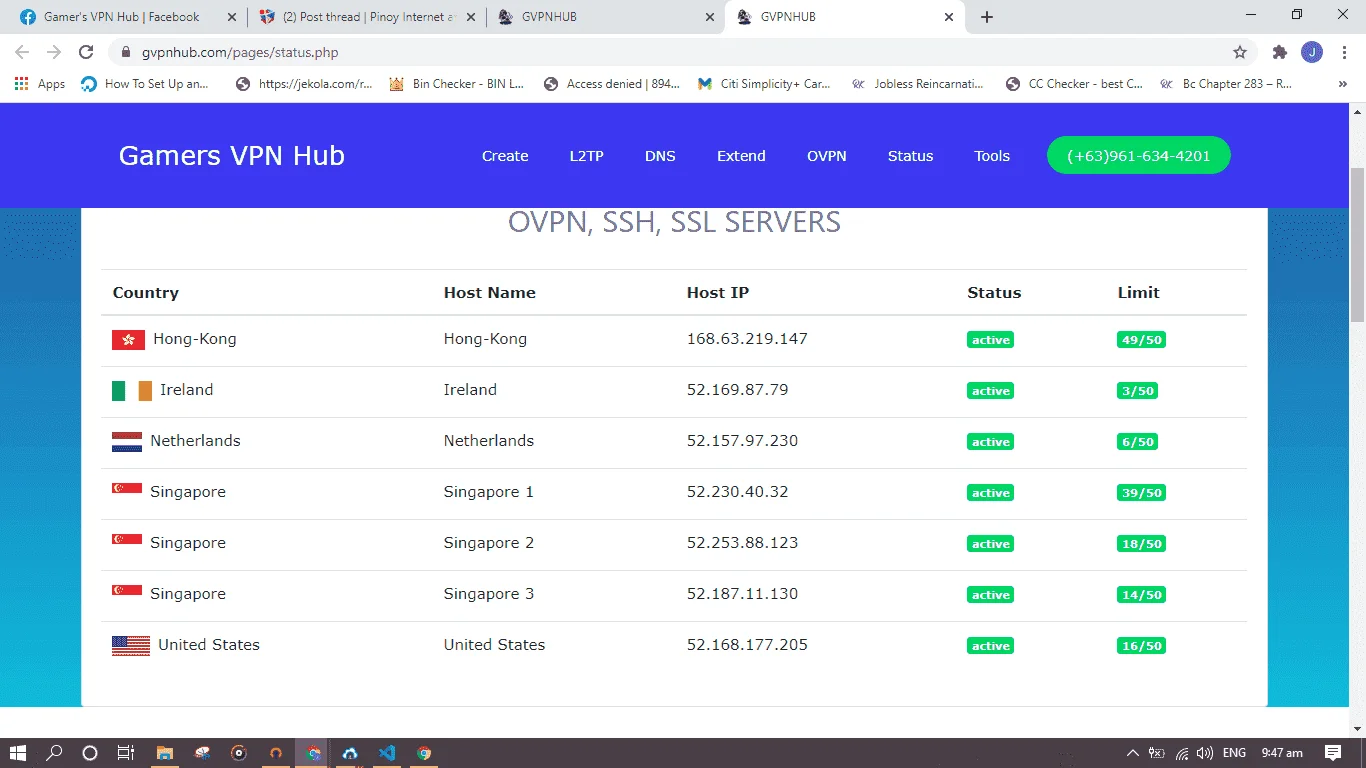Open Visual Studio Code from the taskbar
Image resolution: width=1366 pixels, height=768 pixels.
(x=387, y=753)
